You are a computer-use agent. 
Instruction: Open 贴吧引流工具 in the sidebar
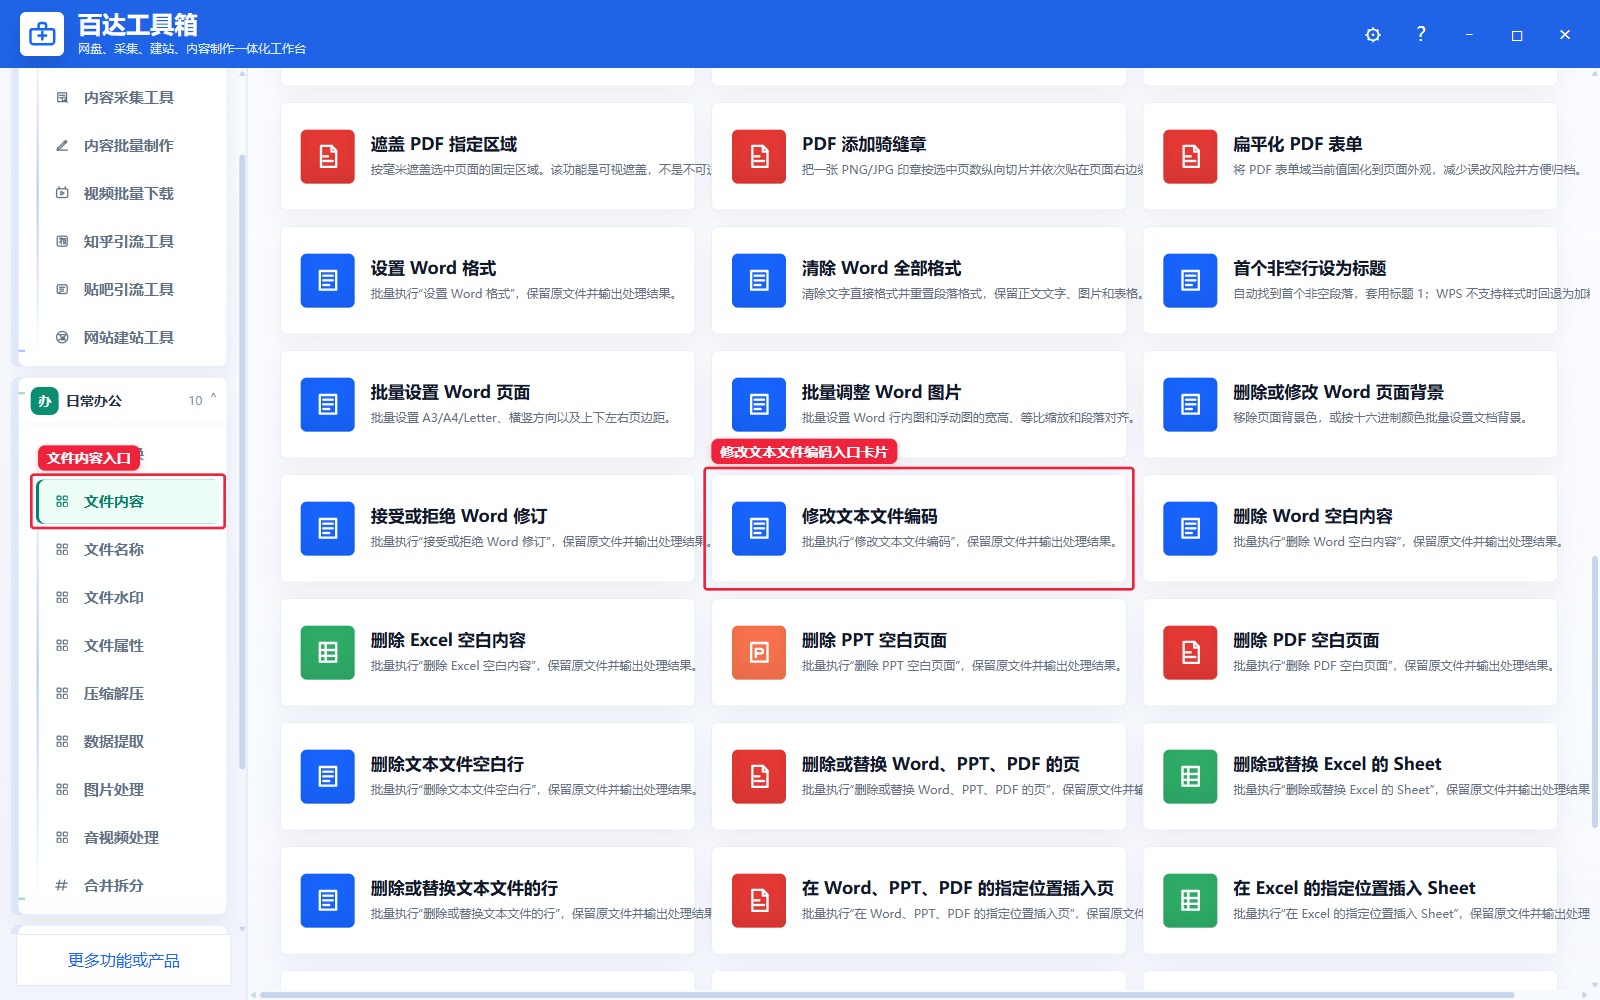tap(128, 290)
